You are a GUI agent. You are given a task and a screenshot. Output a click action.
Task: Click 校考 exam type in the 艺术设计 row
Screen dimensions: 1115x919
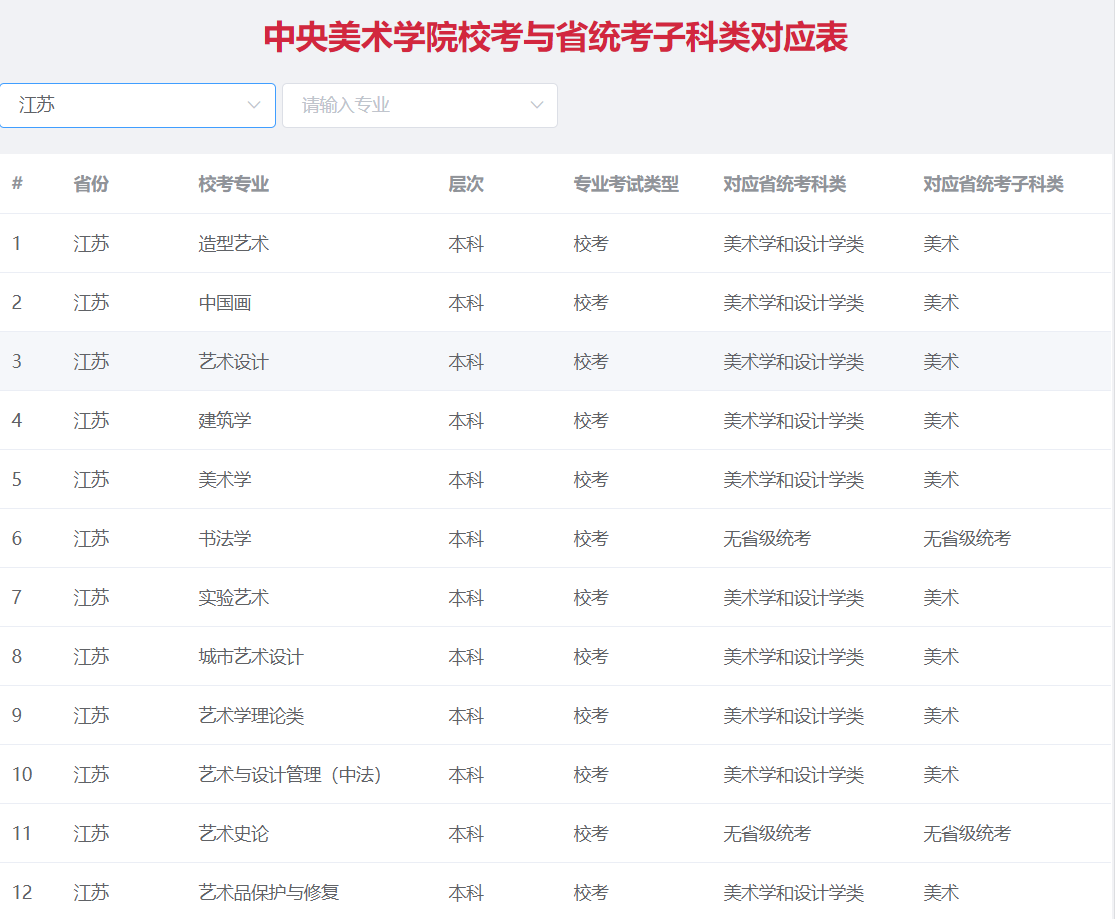tap(591, 362)
